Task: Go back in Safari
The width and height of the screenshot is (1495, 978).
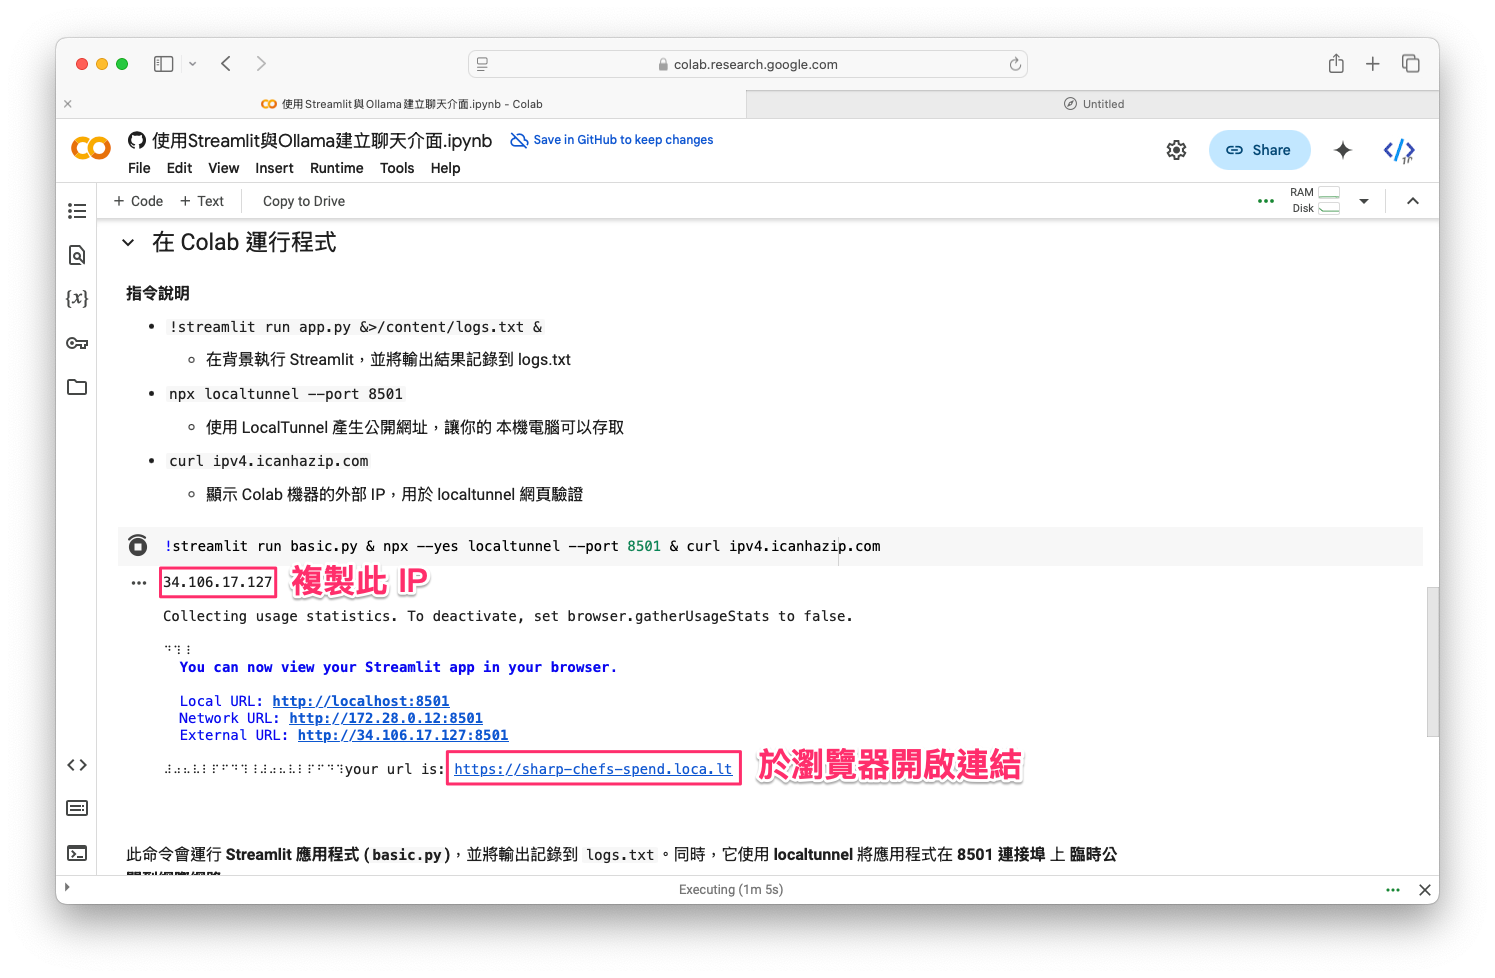Action: pos(226,64)
